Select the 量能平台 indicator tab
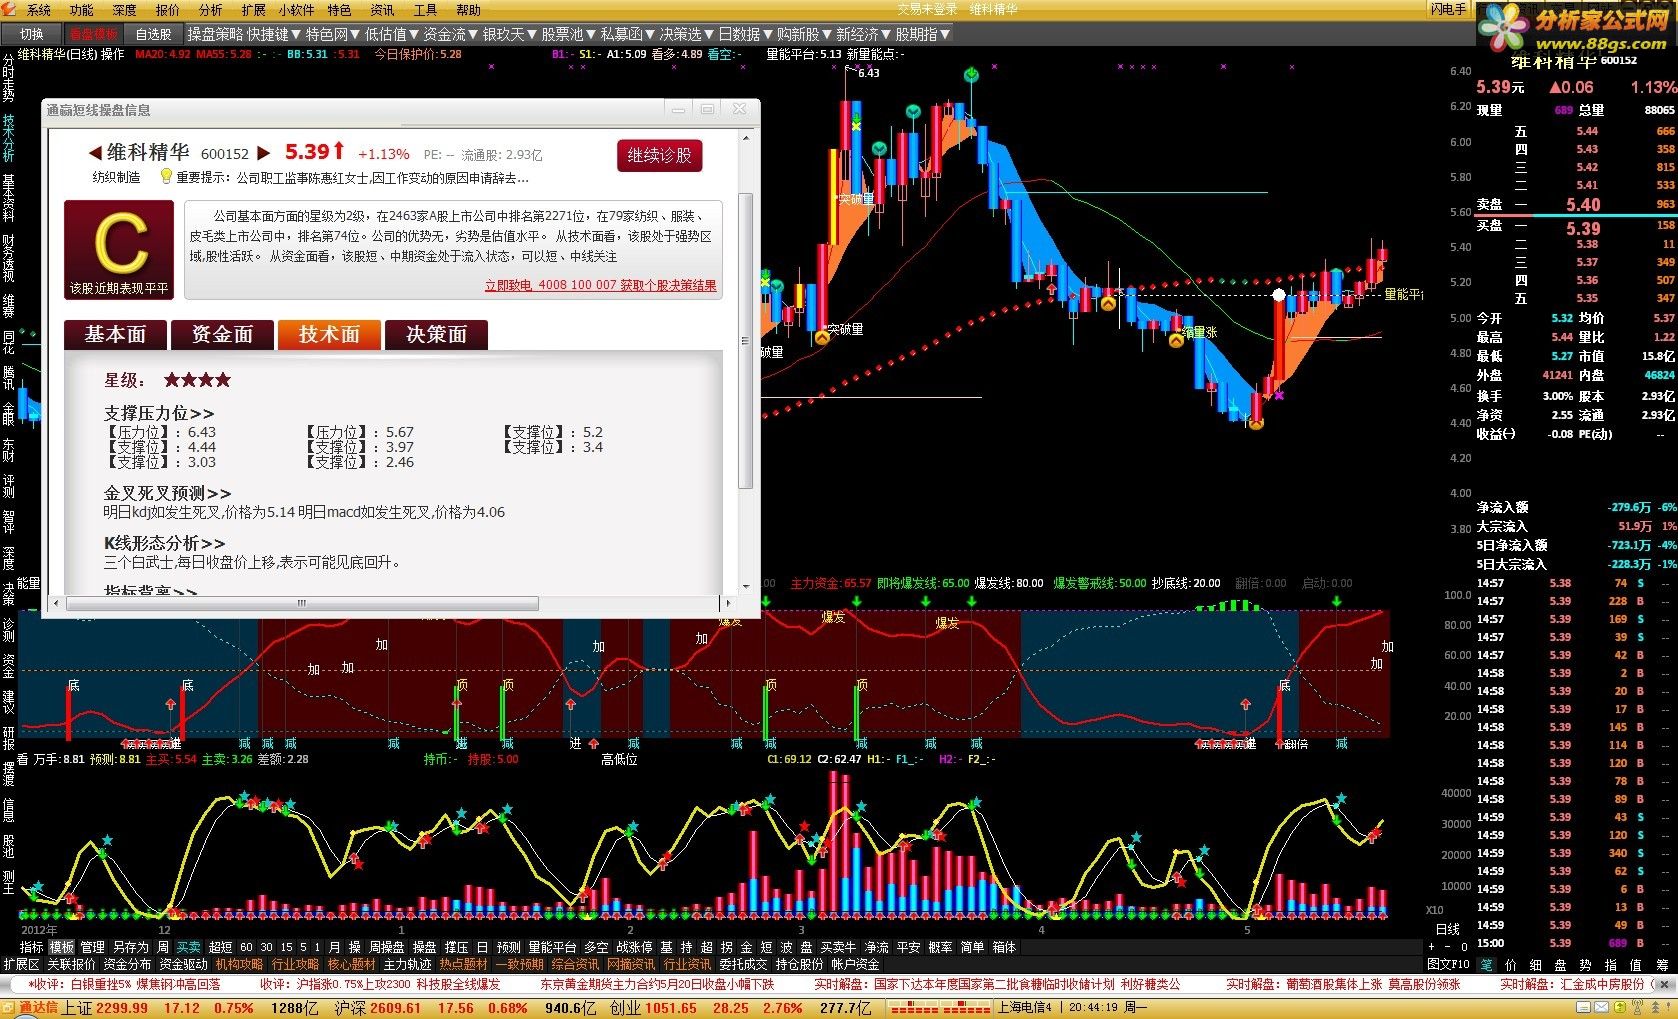 pyautogui.click(x=552, y=947)
